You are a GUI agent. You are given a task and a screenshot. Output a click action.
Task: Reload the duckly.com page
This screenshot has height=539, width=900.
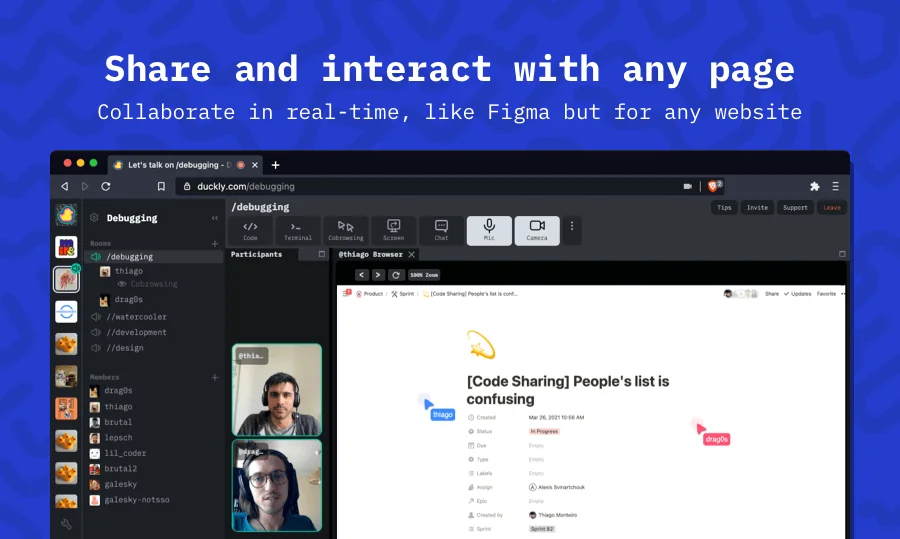pos(106,187)
